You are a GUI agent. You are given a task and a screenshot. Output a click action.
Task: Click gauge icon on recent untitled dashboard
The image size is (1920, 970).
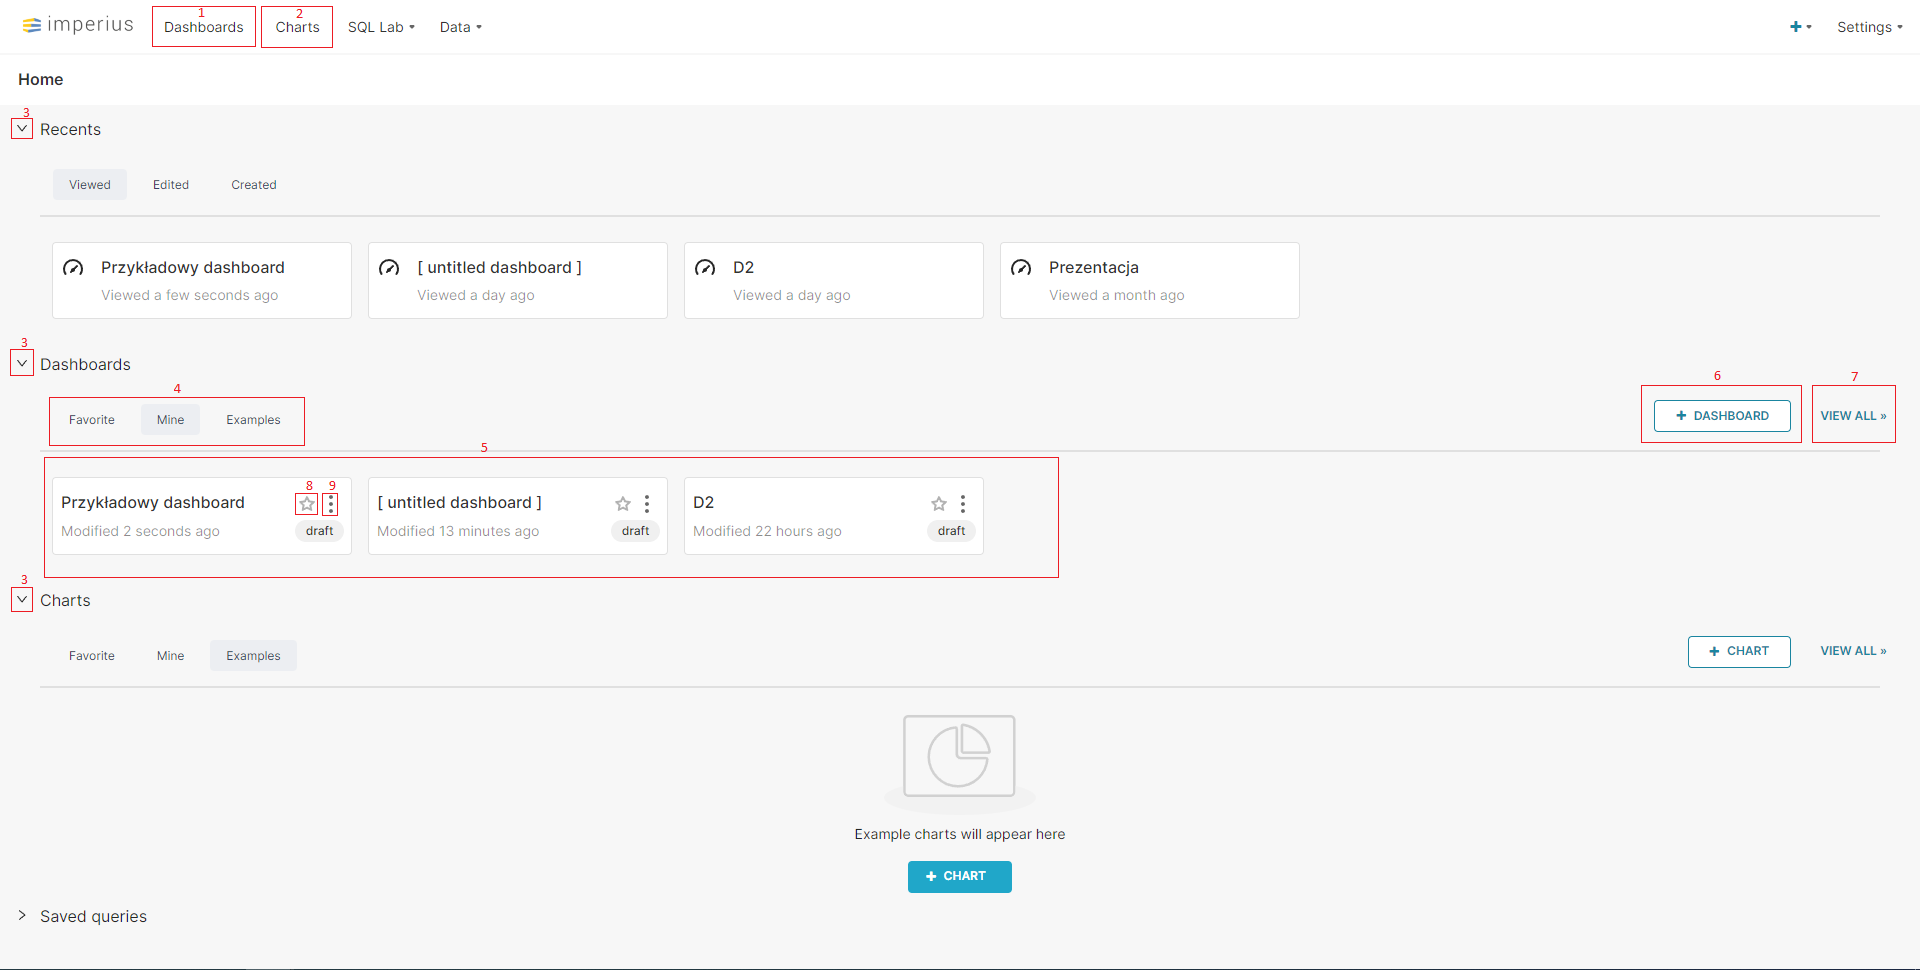[x=389, y=268]
